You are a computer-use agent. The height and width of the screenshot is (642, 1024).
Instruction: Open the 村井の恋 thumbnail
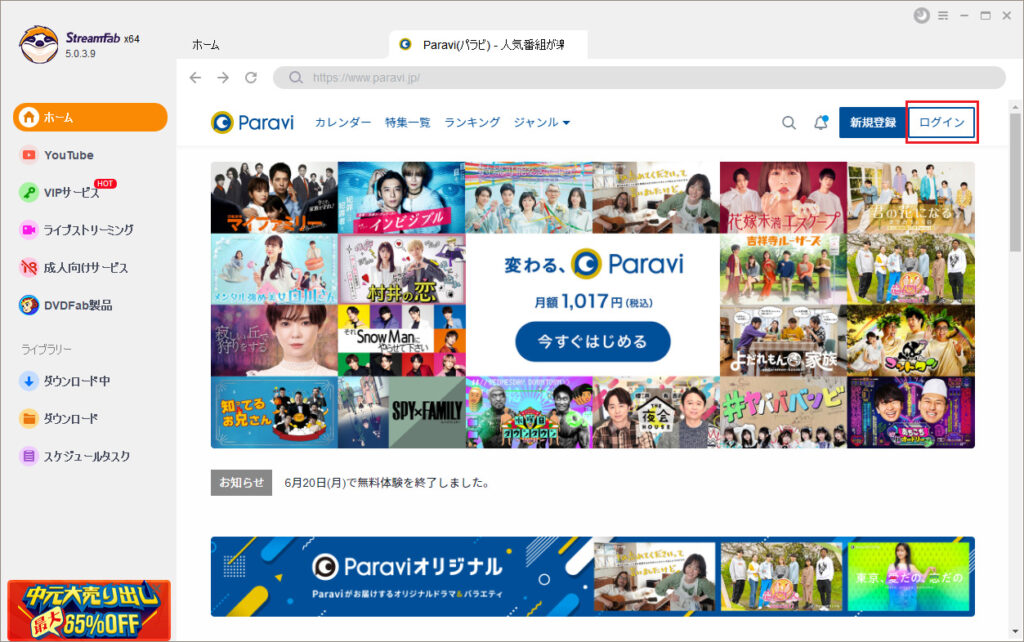402,269
